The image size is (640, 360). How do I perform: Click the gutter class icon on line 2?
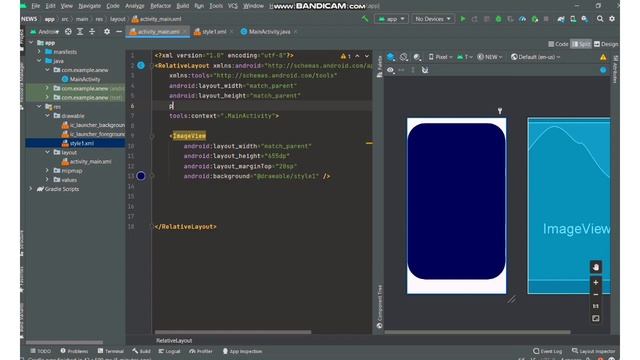[141, 65]
